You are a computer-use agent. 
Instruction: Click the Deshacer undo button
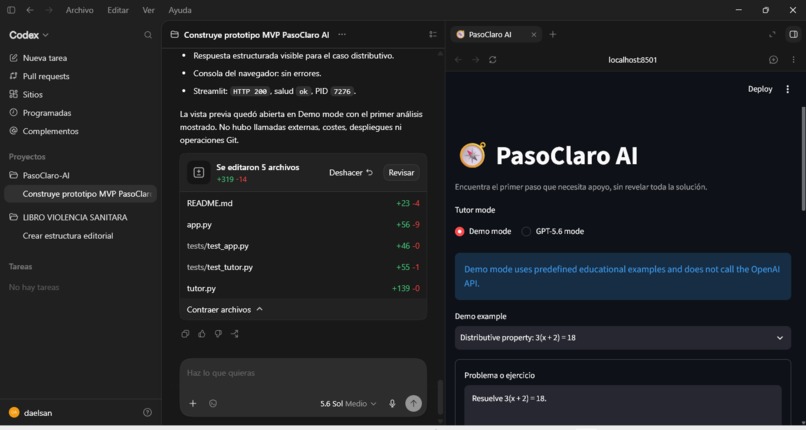tap(351, 173)
